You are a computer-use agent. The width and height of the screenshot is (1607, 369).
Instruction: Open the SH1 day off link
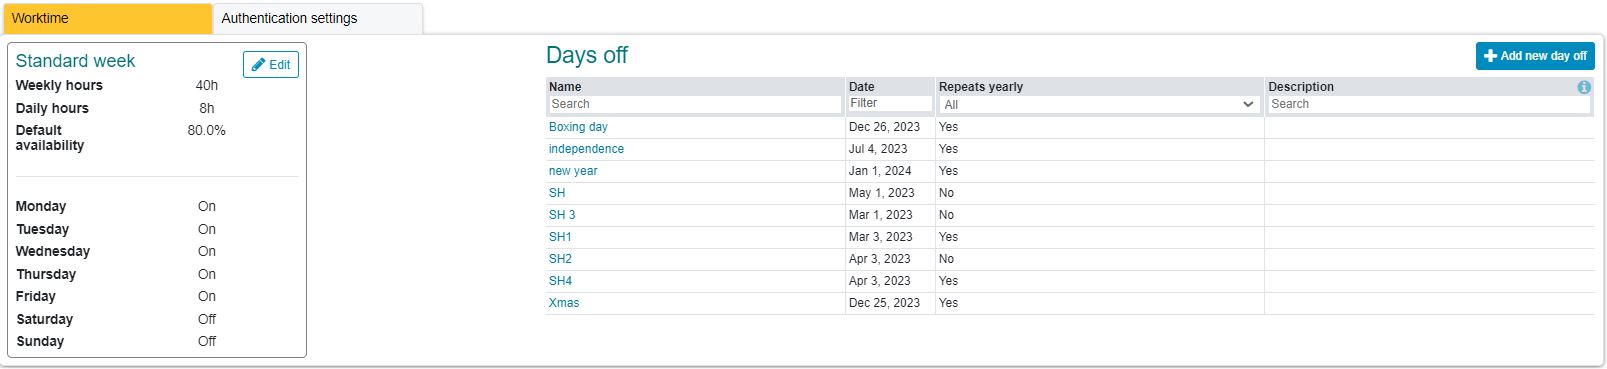click(560, 237)
